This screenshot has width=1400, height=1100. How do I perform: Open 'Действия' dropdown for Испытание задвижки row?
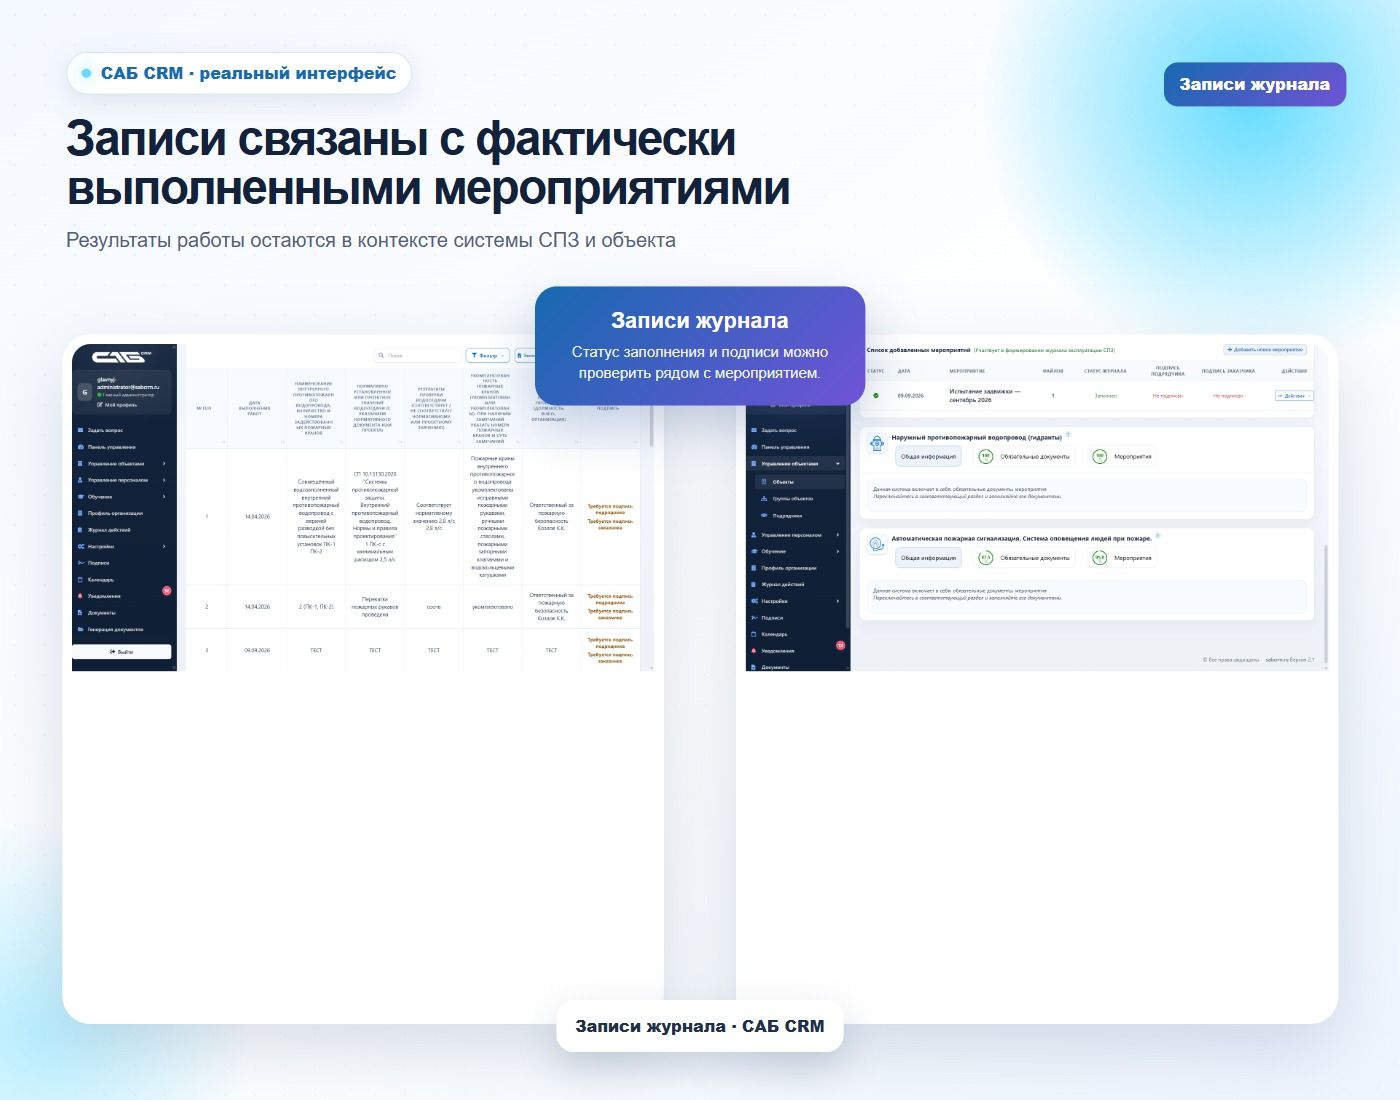point(1294,396)
